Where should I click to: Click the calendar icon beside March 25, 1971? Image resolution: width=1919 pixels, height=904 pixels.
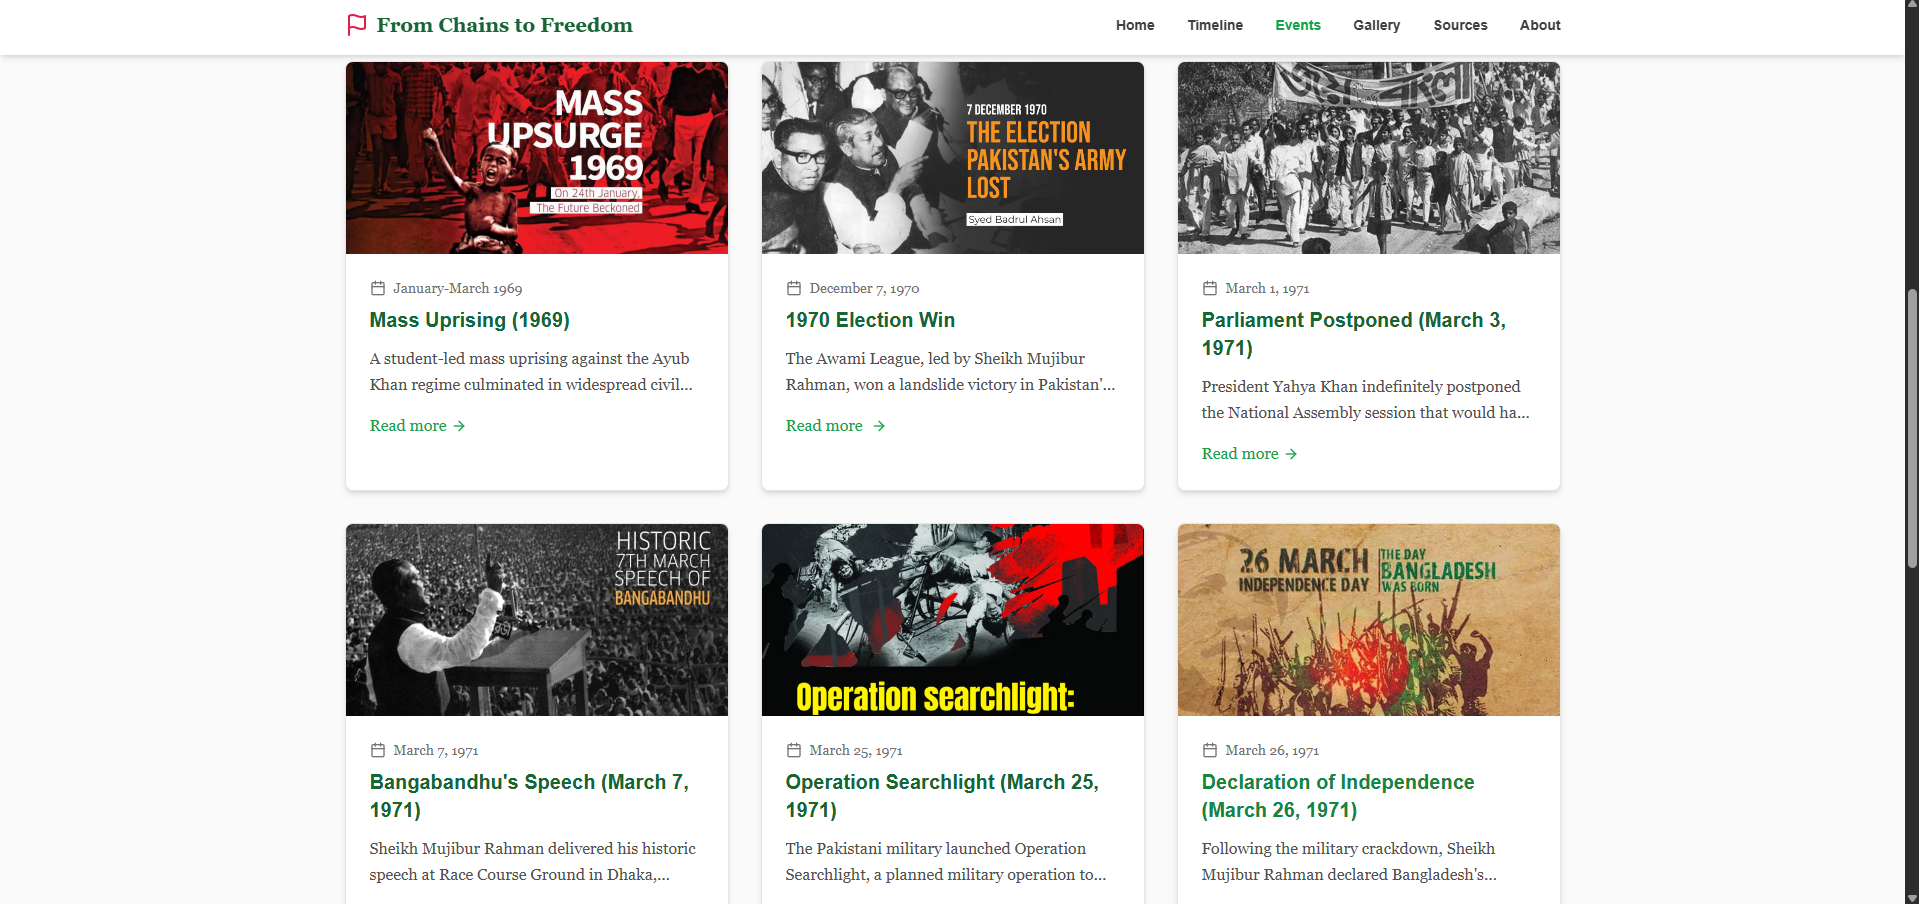click(x=794, y=750)
